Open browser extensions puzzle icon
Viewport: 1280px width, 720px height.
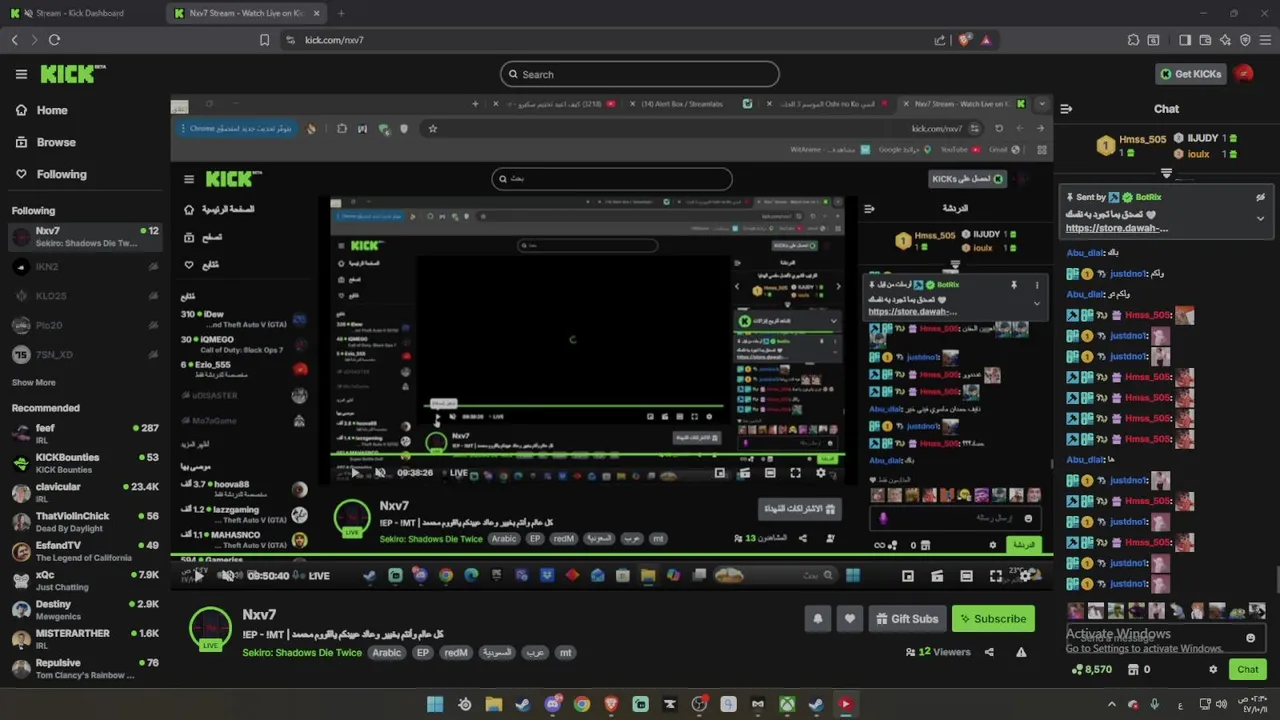pos(1133,40)
